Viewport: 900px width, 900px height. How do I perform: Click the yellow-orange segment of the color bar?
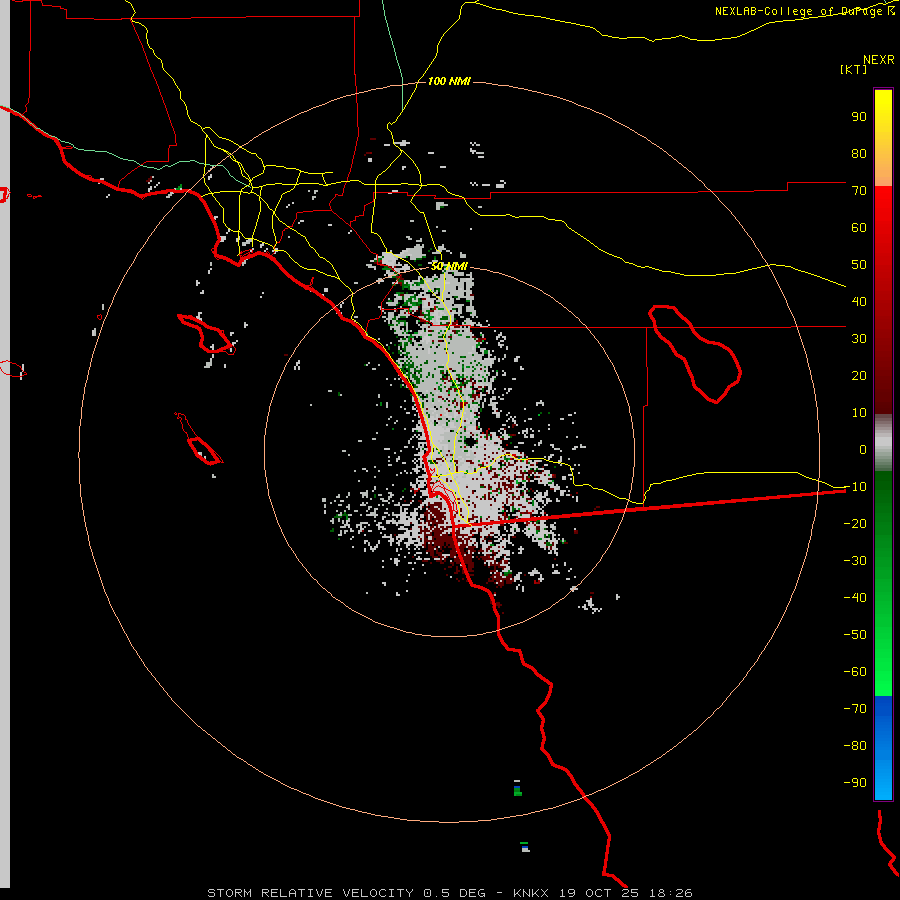[883, 138]
